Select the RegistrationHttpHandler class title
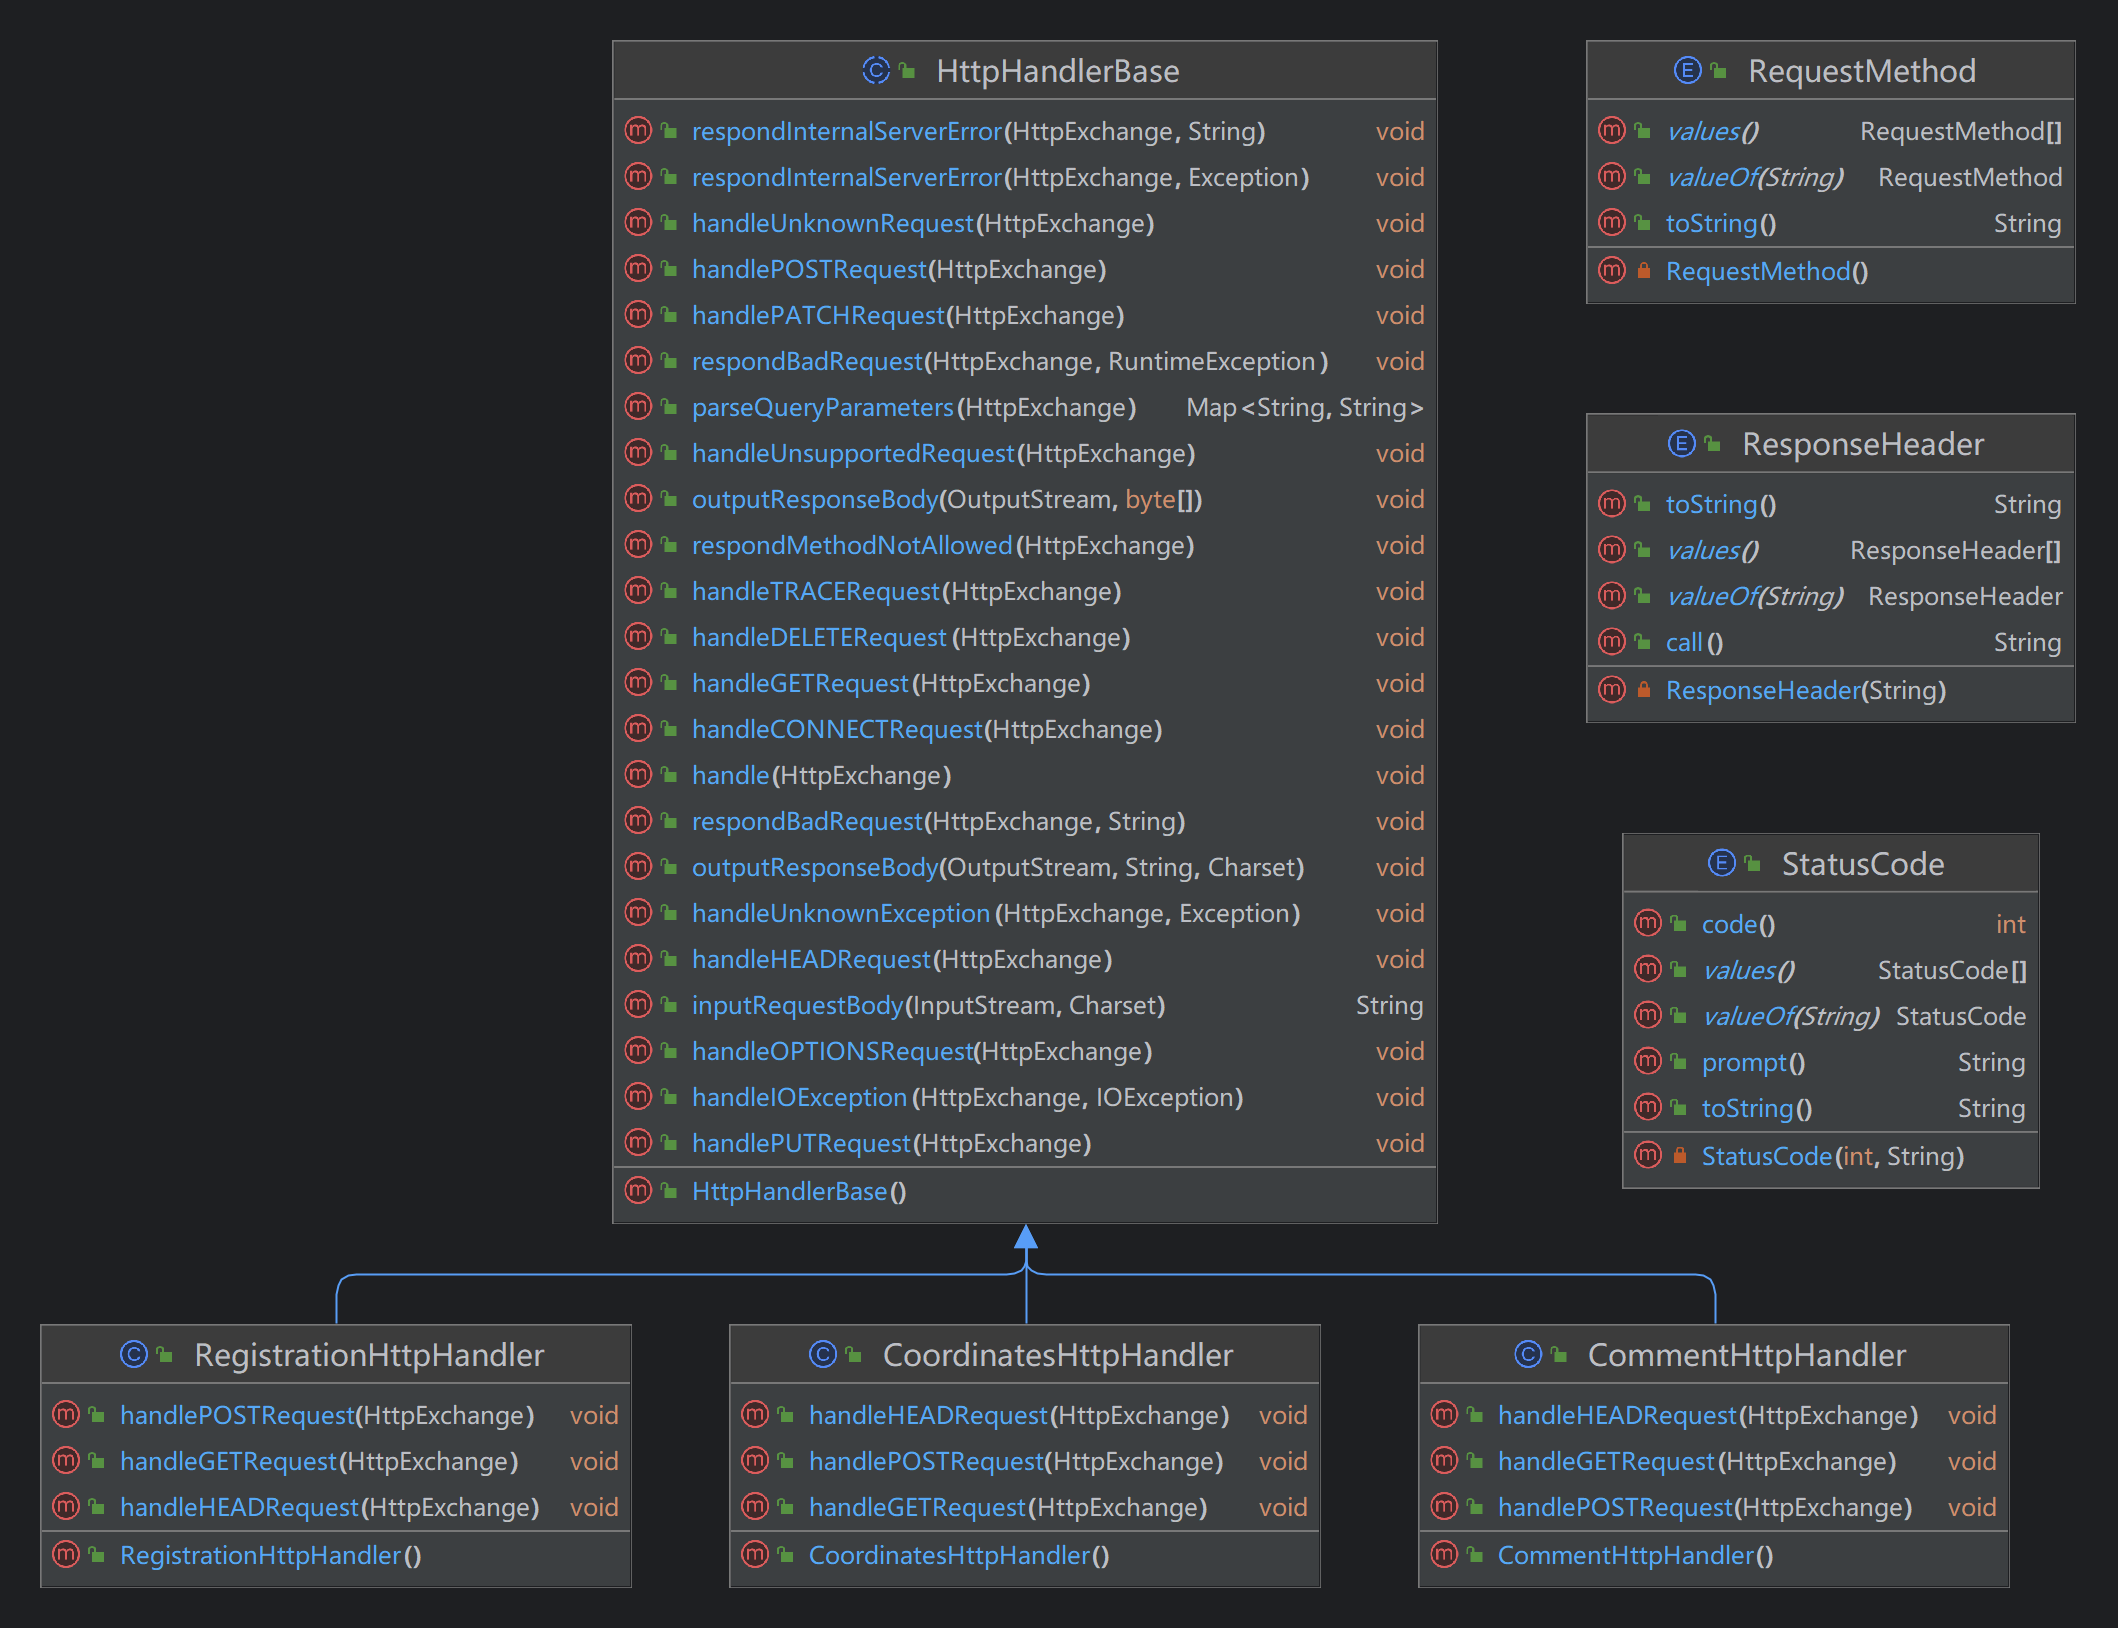The image size is (2118, 1628). point(369,1355)
